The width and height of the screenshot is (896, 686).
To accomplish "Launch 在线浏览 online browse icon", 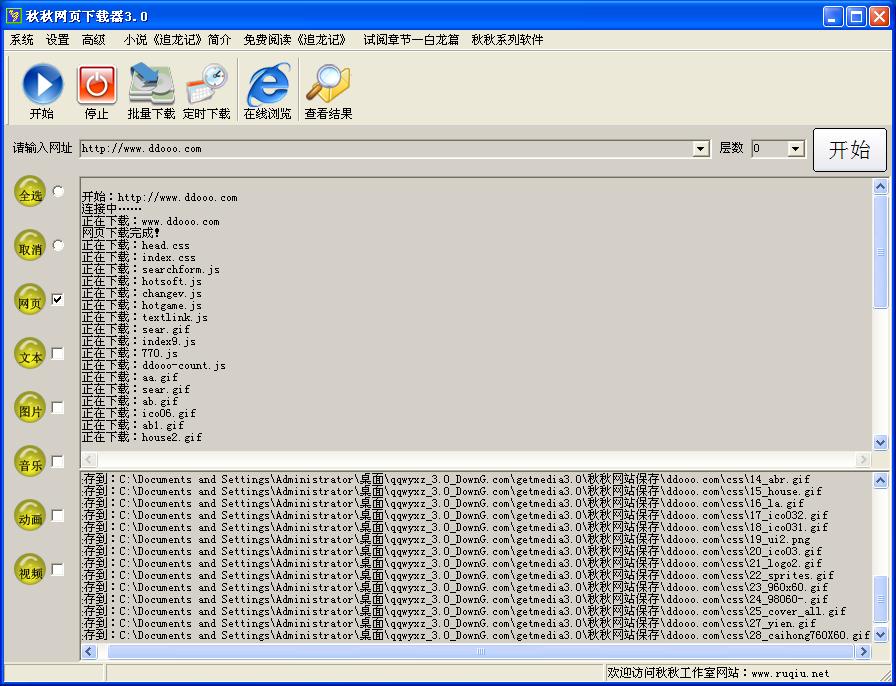I will pos(267,85).
